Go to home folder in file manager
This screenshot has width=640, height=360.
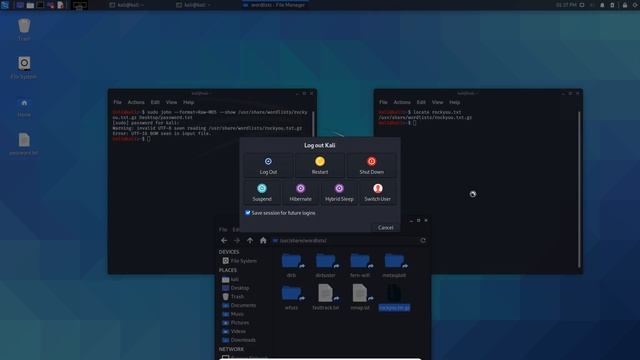pos(263,240)
